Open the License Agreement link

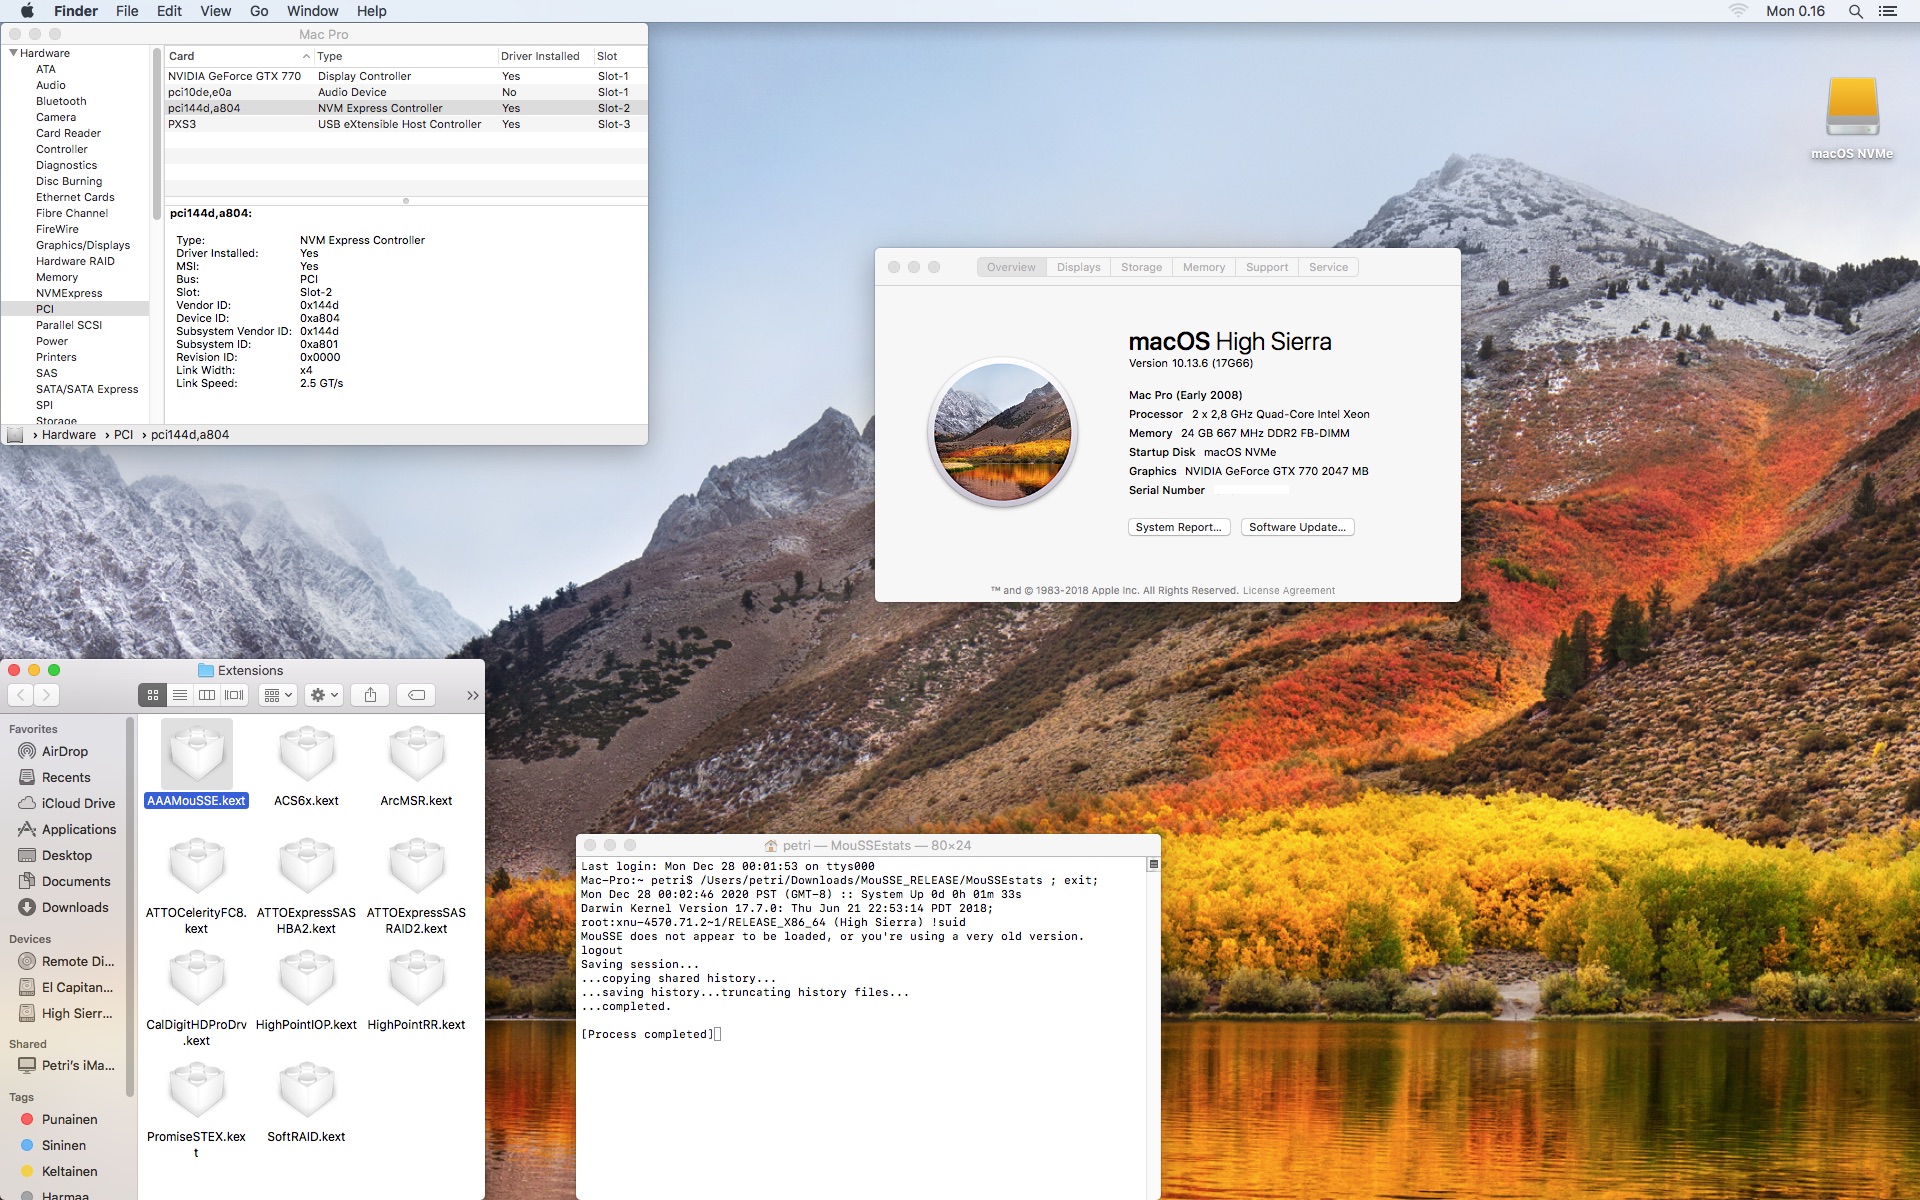(x=1288, y=591)
